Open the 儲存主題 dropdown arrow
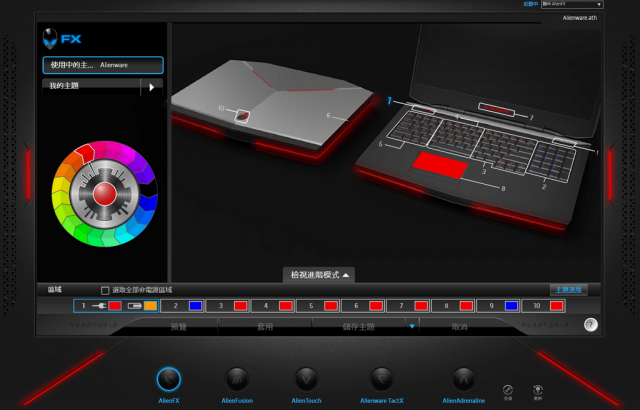The height and width of the screenshot is (410, 640). pos(412,326)
